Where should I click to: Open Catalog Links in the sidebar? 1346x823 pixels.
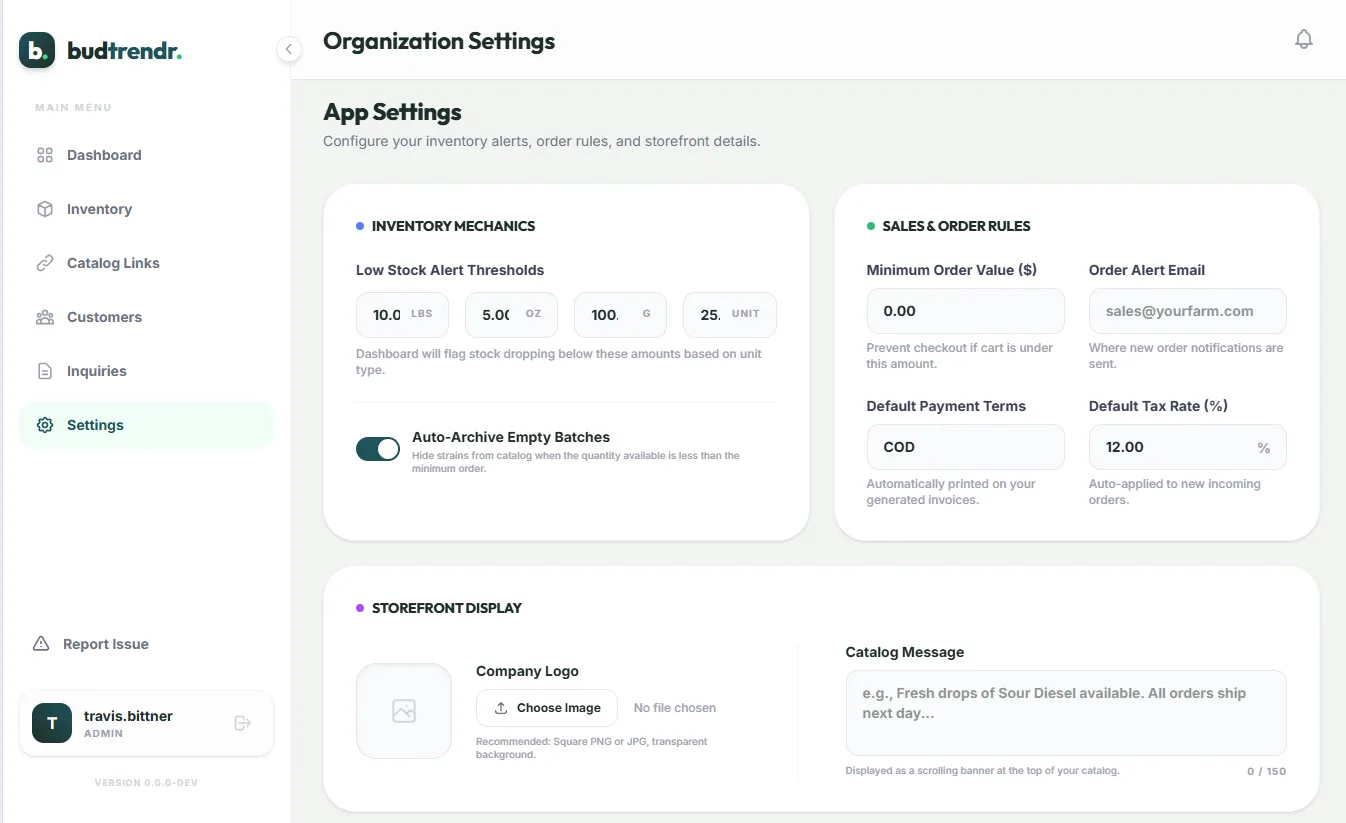pyautogui.click(x=146, y=263)
